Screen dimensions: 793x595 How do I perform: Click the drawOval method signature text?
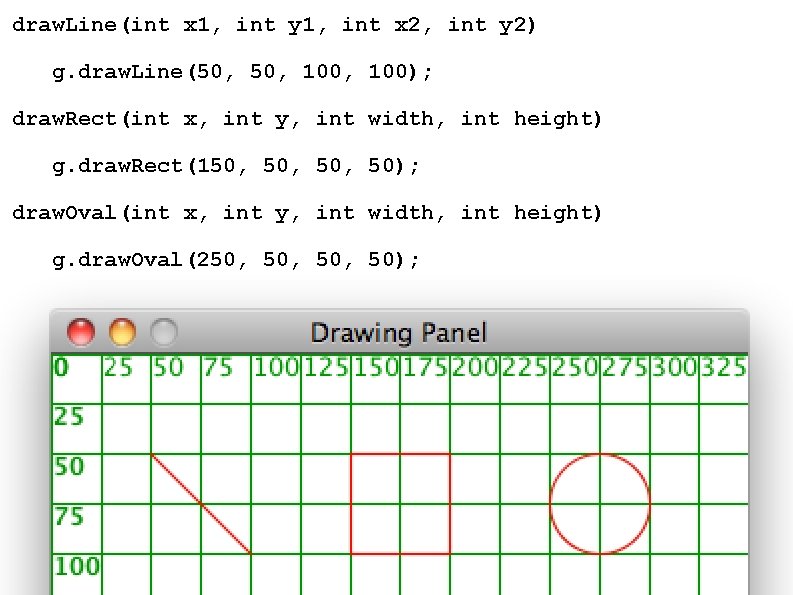[x=306, y=213]
